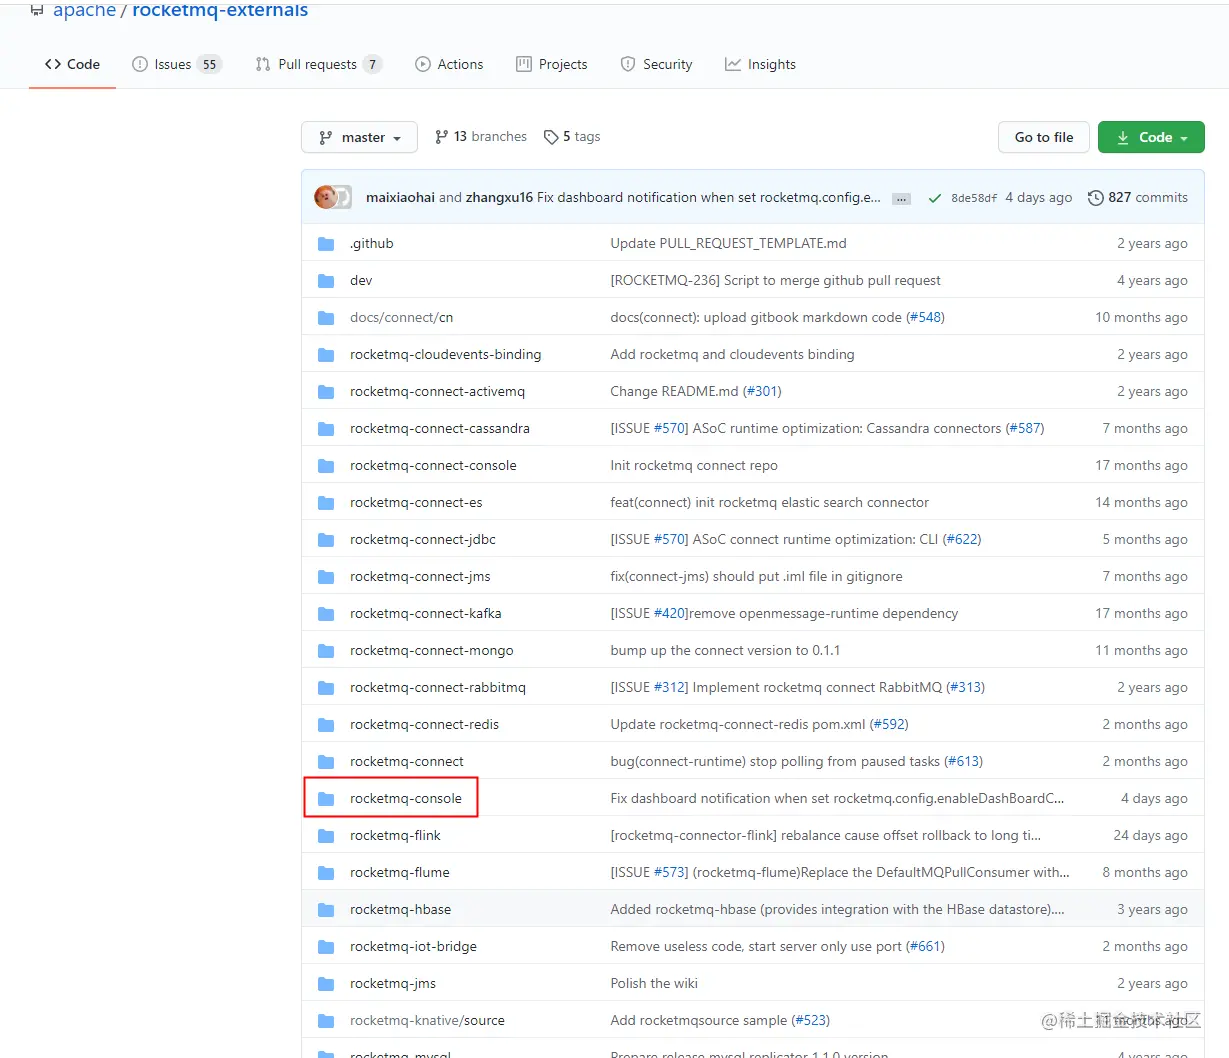The image size is (1229, 1058).
Task: Open pull request #523 link
Action: click(x=811, y=1021)
